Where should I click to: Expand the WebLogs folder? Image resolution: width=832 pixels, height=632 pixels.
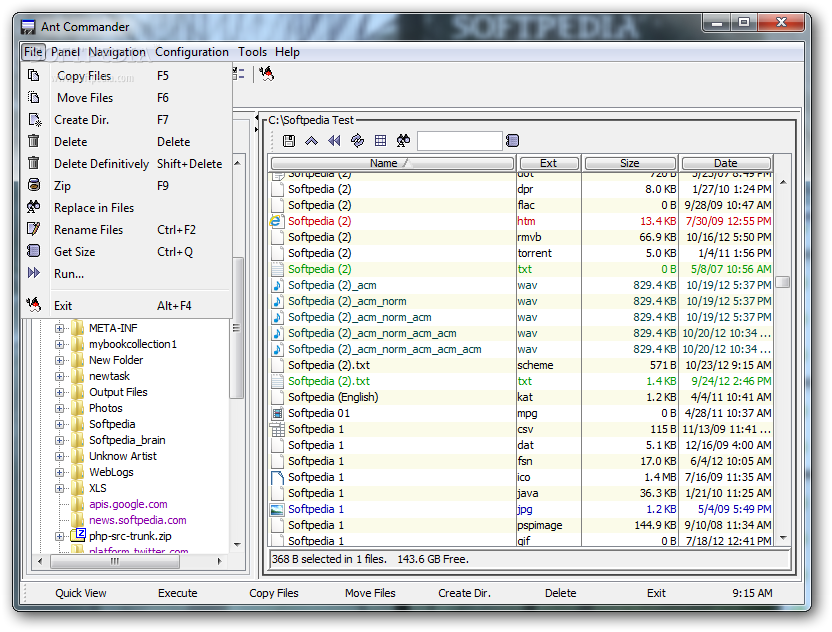click(x=59, y=472)
